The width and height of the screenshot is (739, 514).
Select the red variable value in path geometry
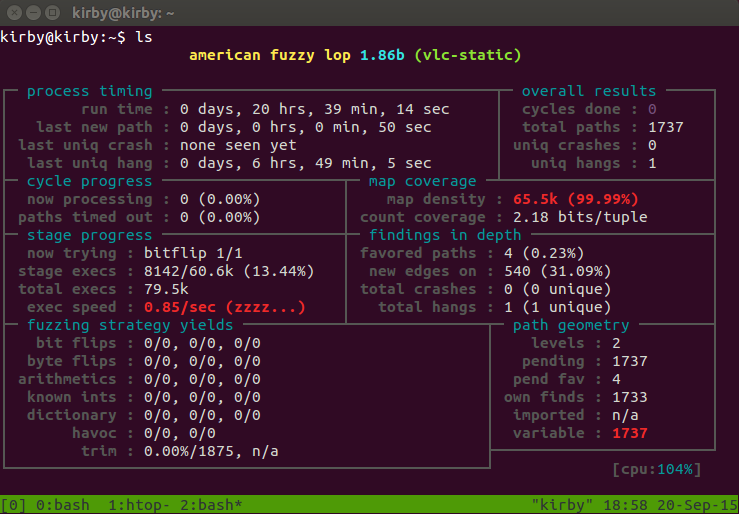click(x=629, y=433)
